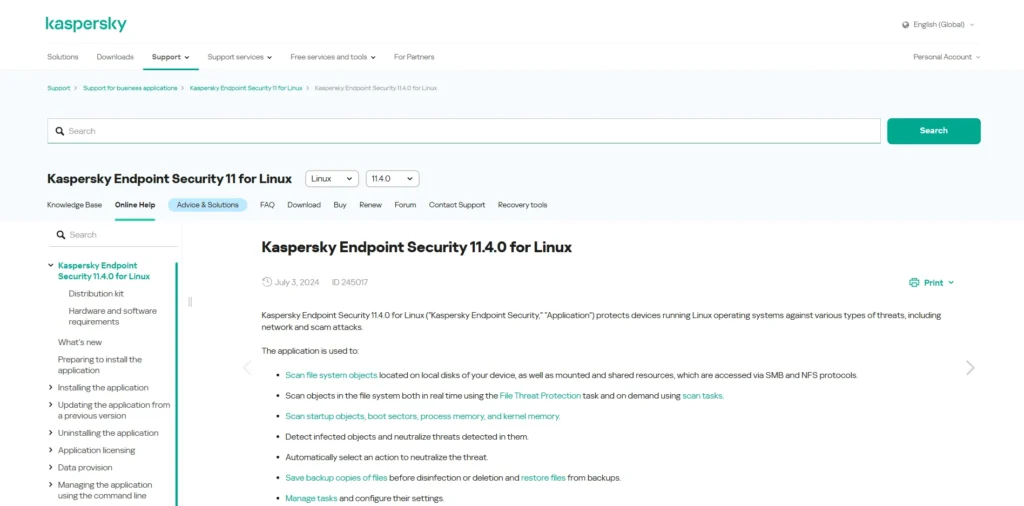Open the English (Global) language dropdown
The height and width of the screenshot is (506, 1024).
click(x=938, y=25)
